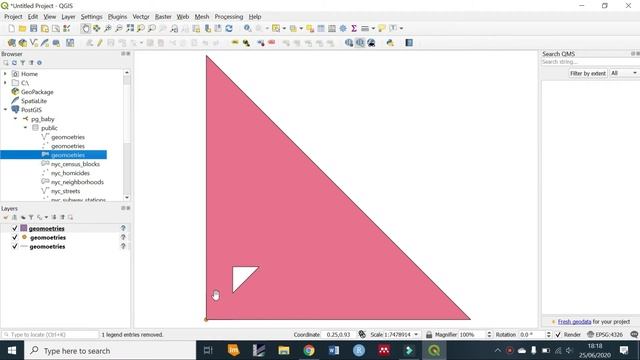Click the EPSG:4326 CRS button
This screenshot has width=640, height=360.
(x=605, y=335)
